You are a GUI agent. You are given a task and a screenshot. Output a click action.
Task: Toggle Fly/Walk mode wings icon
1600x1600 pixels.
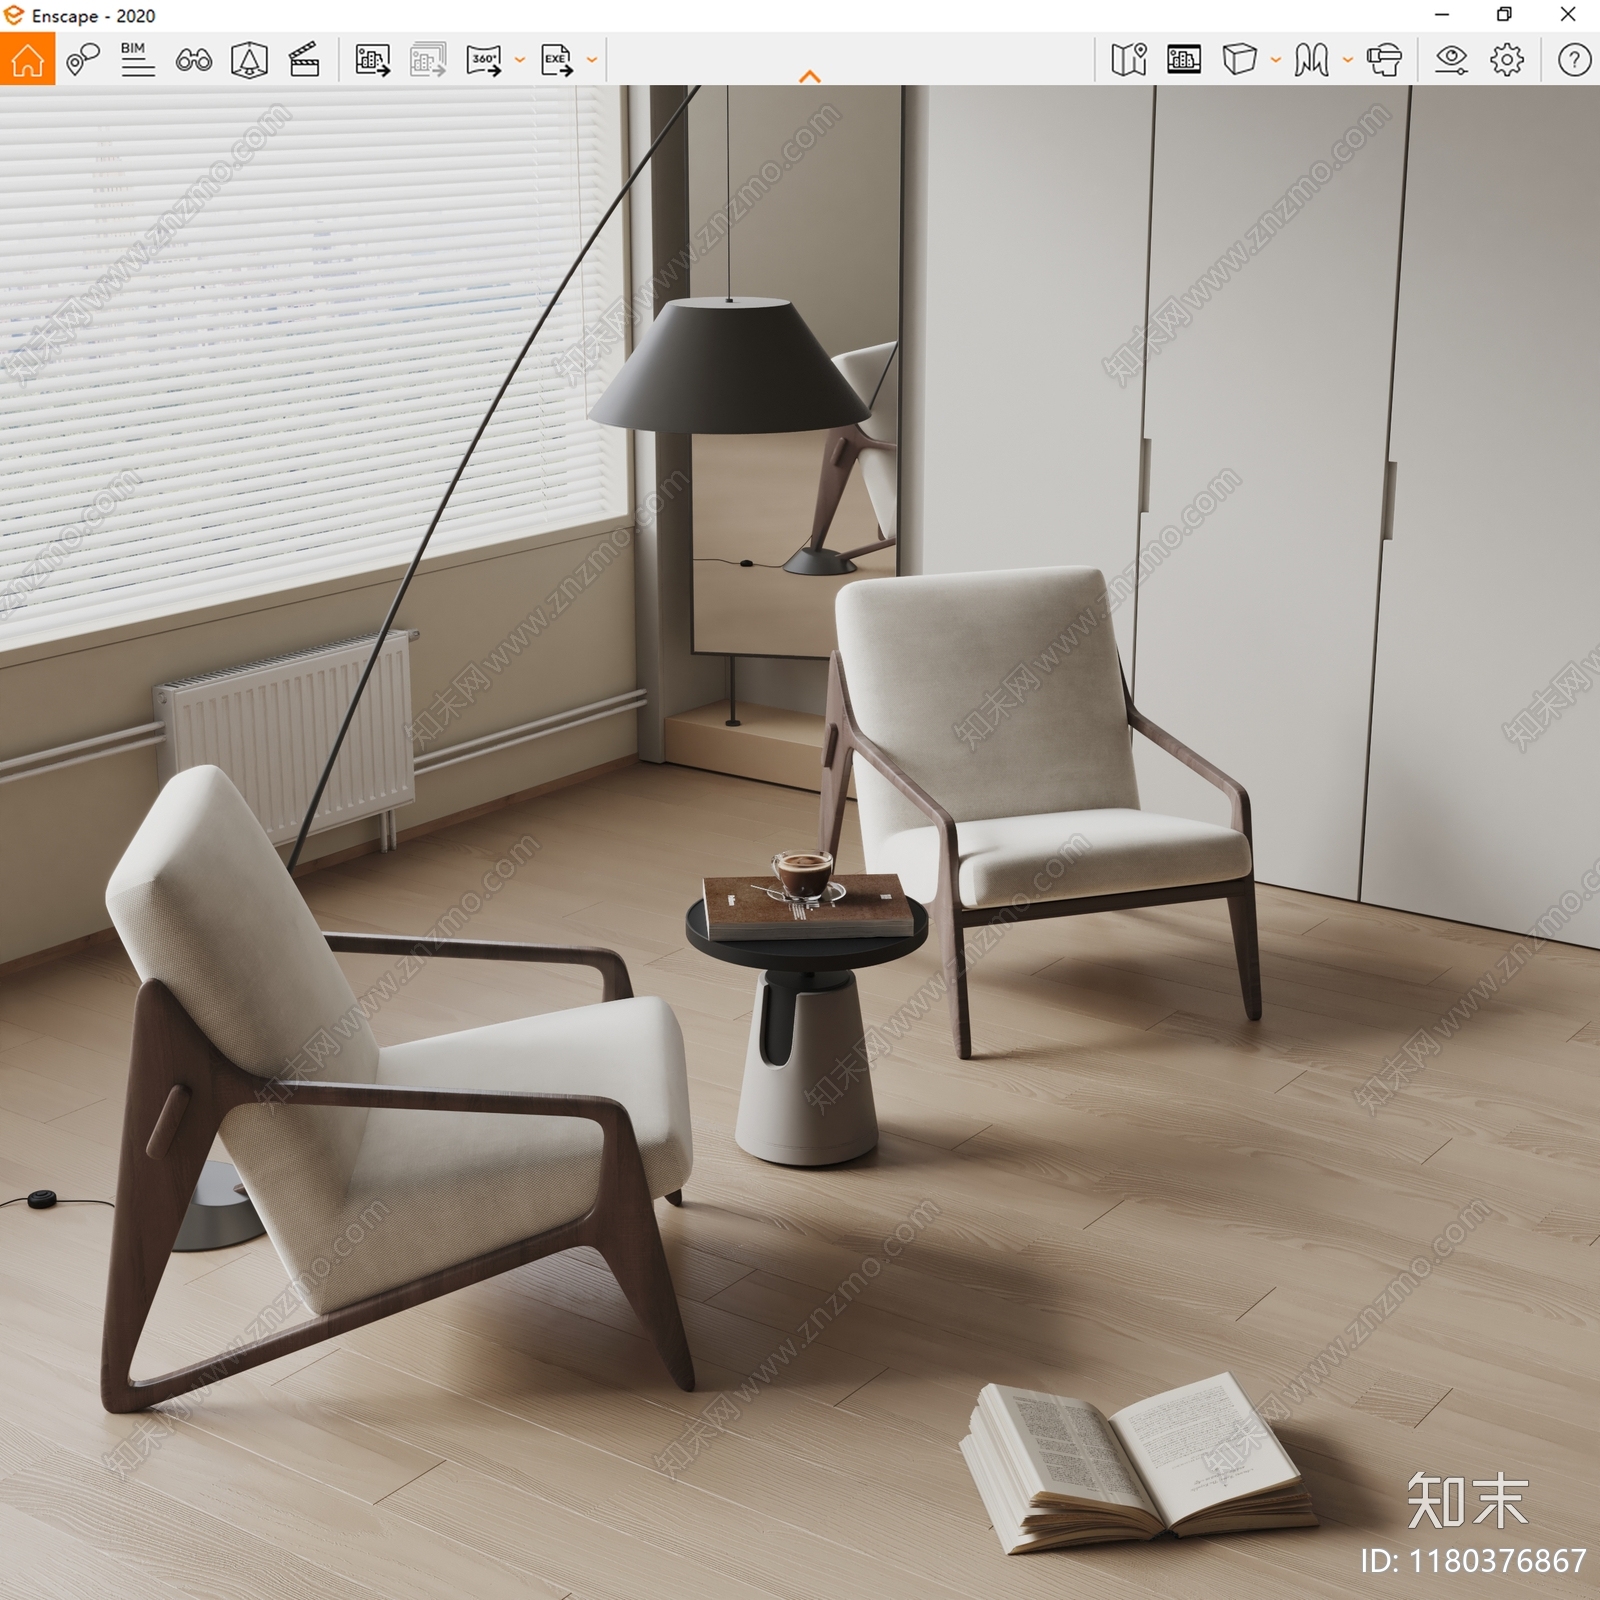[1311, 60]
